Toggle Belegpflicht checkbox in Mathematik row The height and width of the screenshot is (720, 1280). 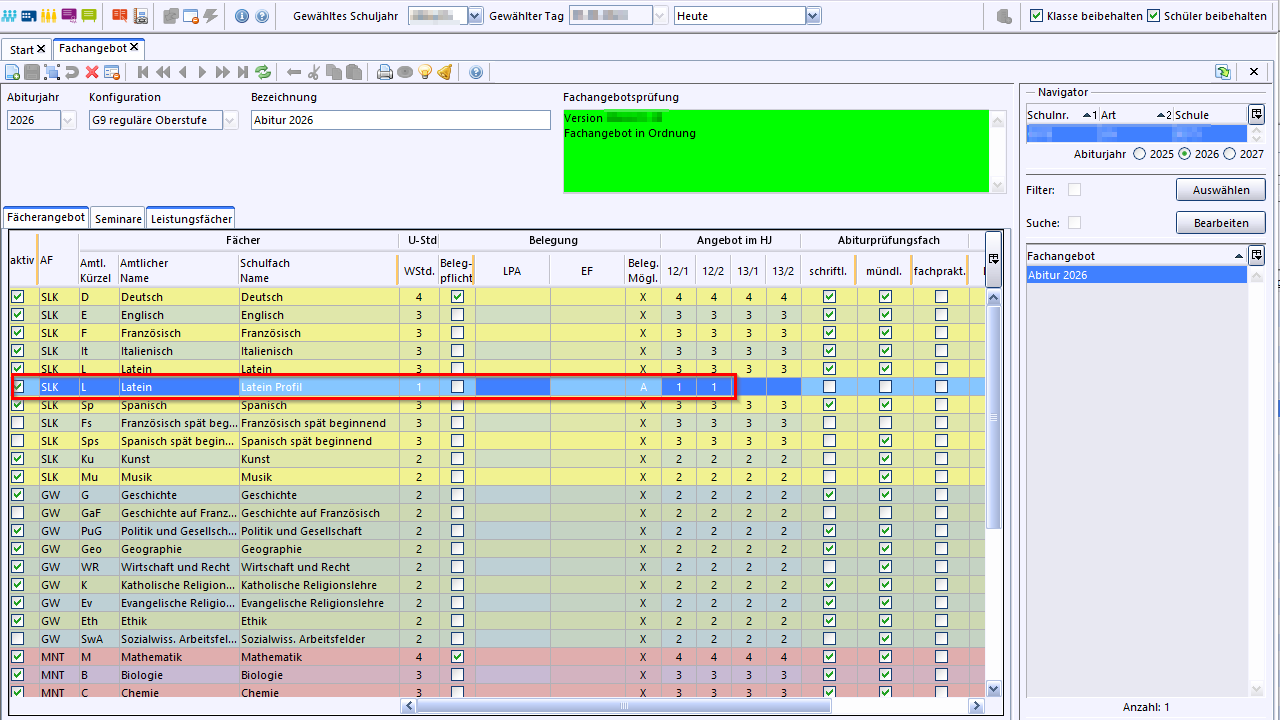(457, 657)
